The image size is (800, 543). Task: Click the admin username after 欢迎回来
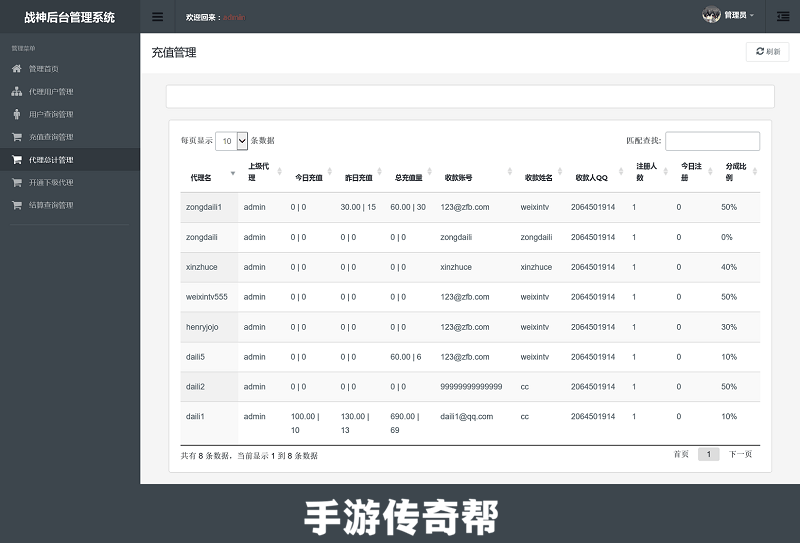coord(234,17)
